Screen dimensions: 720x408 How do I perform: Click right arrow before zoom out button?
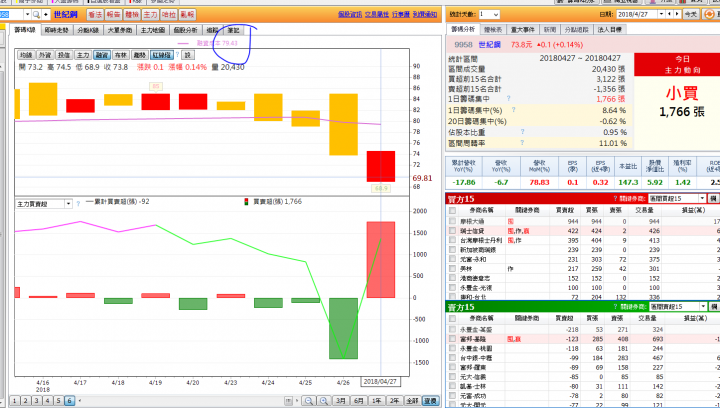[297, 401]
